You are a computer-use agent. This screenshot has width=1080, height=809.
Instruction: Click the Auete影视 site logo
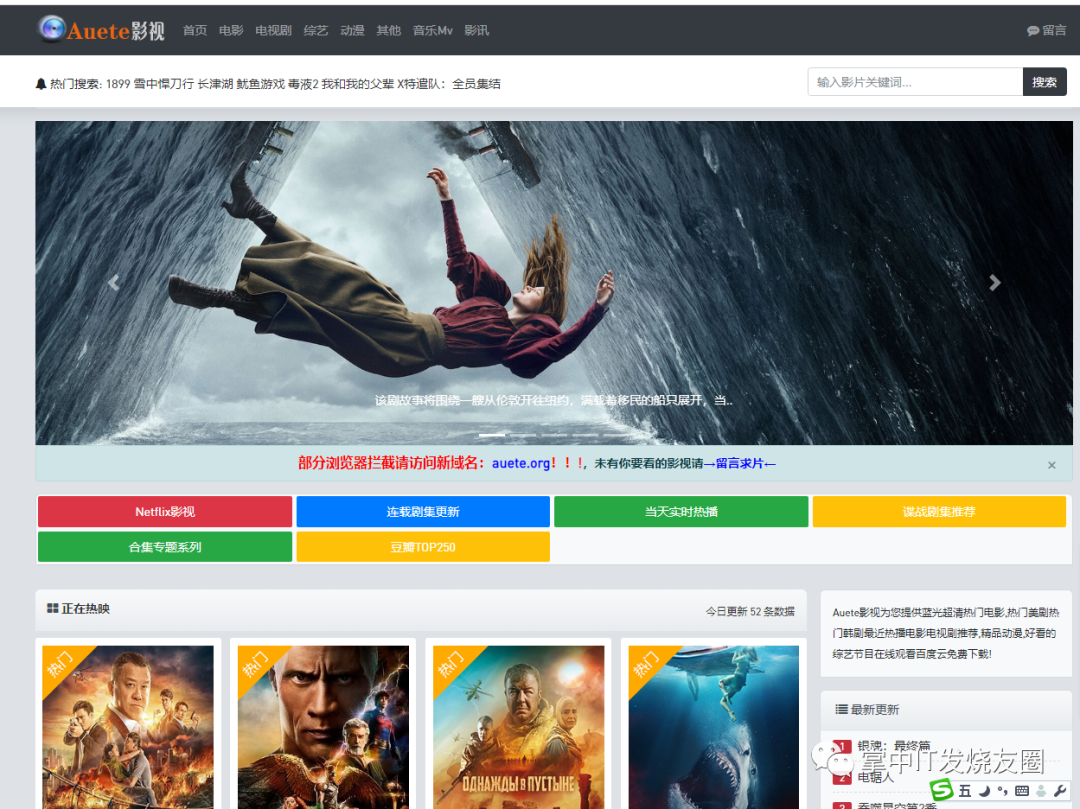coord(101,30)
